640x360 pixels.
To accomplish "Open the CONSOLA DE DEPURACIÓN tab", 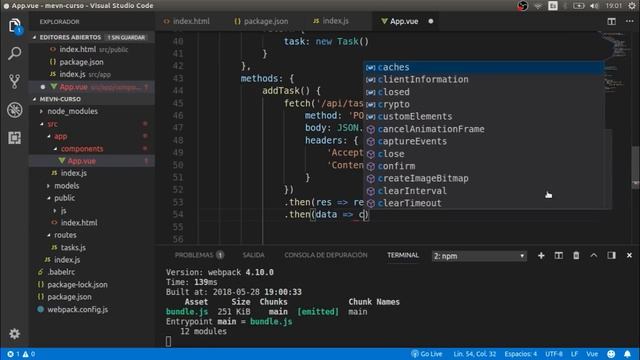I will tap(326, 255).
